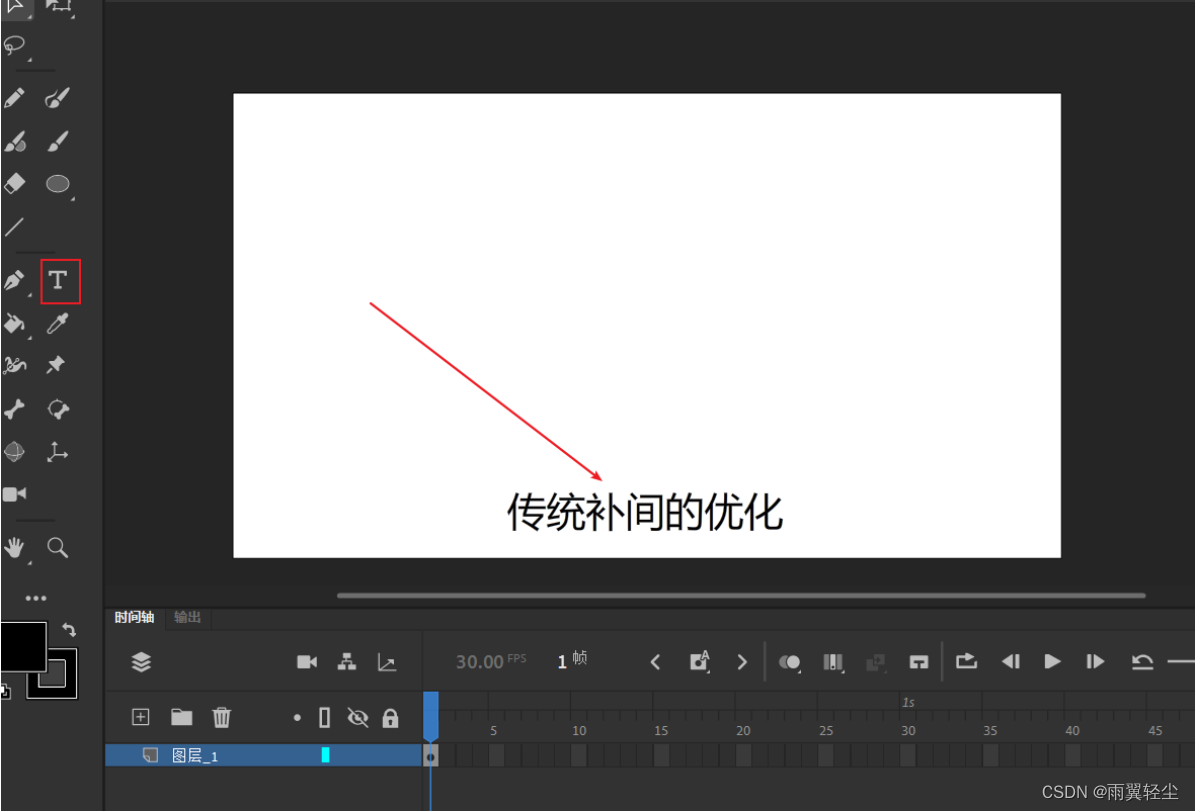Select the Zoom tool
Screen dimensions: 1195x811
pyautogui.click(x=57, y=547)
